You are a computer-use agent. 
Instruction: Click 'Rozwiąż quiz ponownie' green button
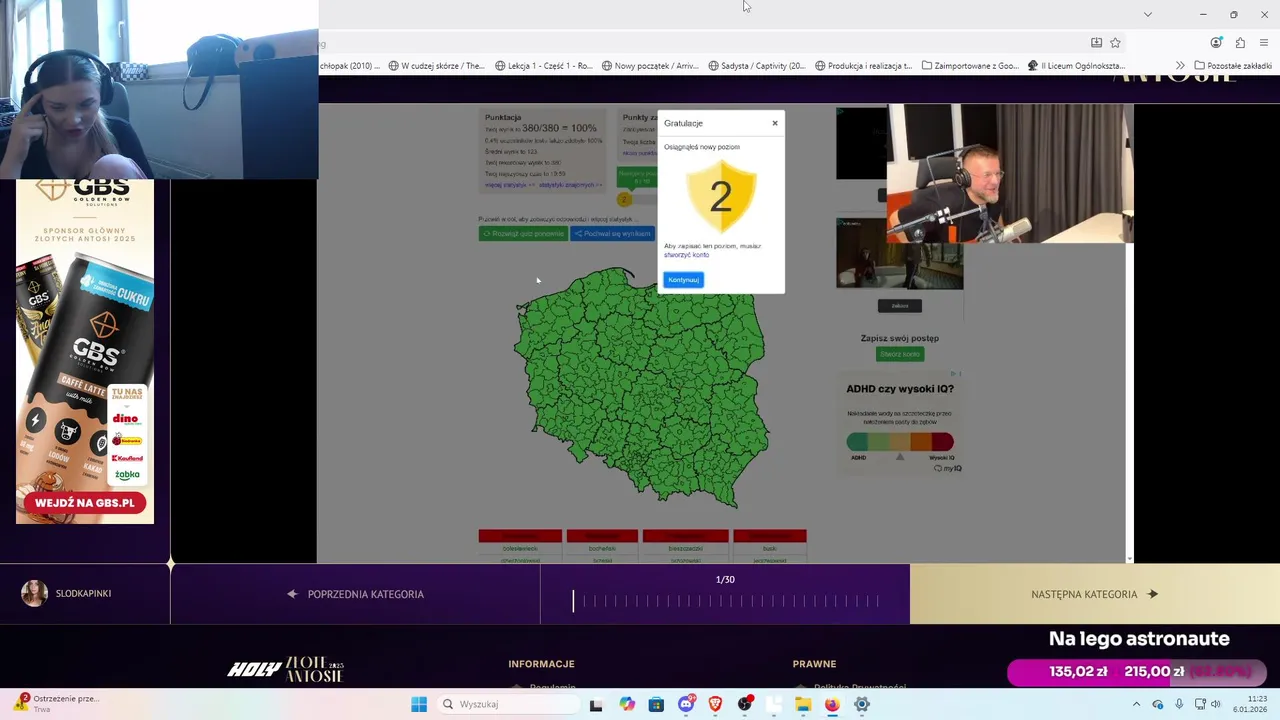(x=522, y=234)
